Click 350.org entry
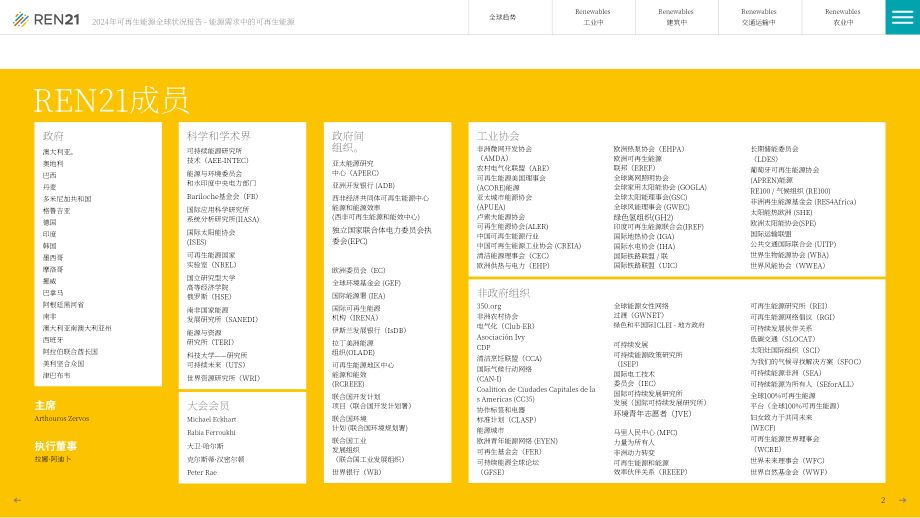Viewport: 920px width, 518px height. click(489, 306)
